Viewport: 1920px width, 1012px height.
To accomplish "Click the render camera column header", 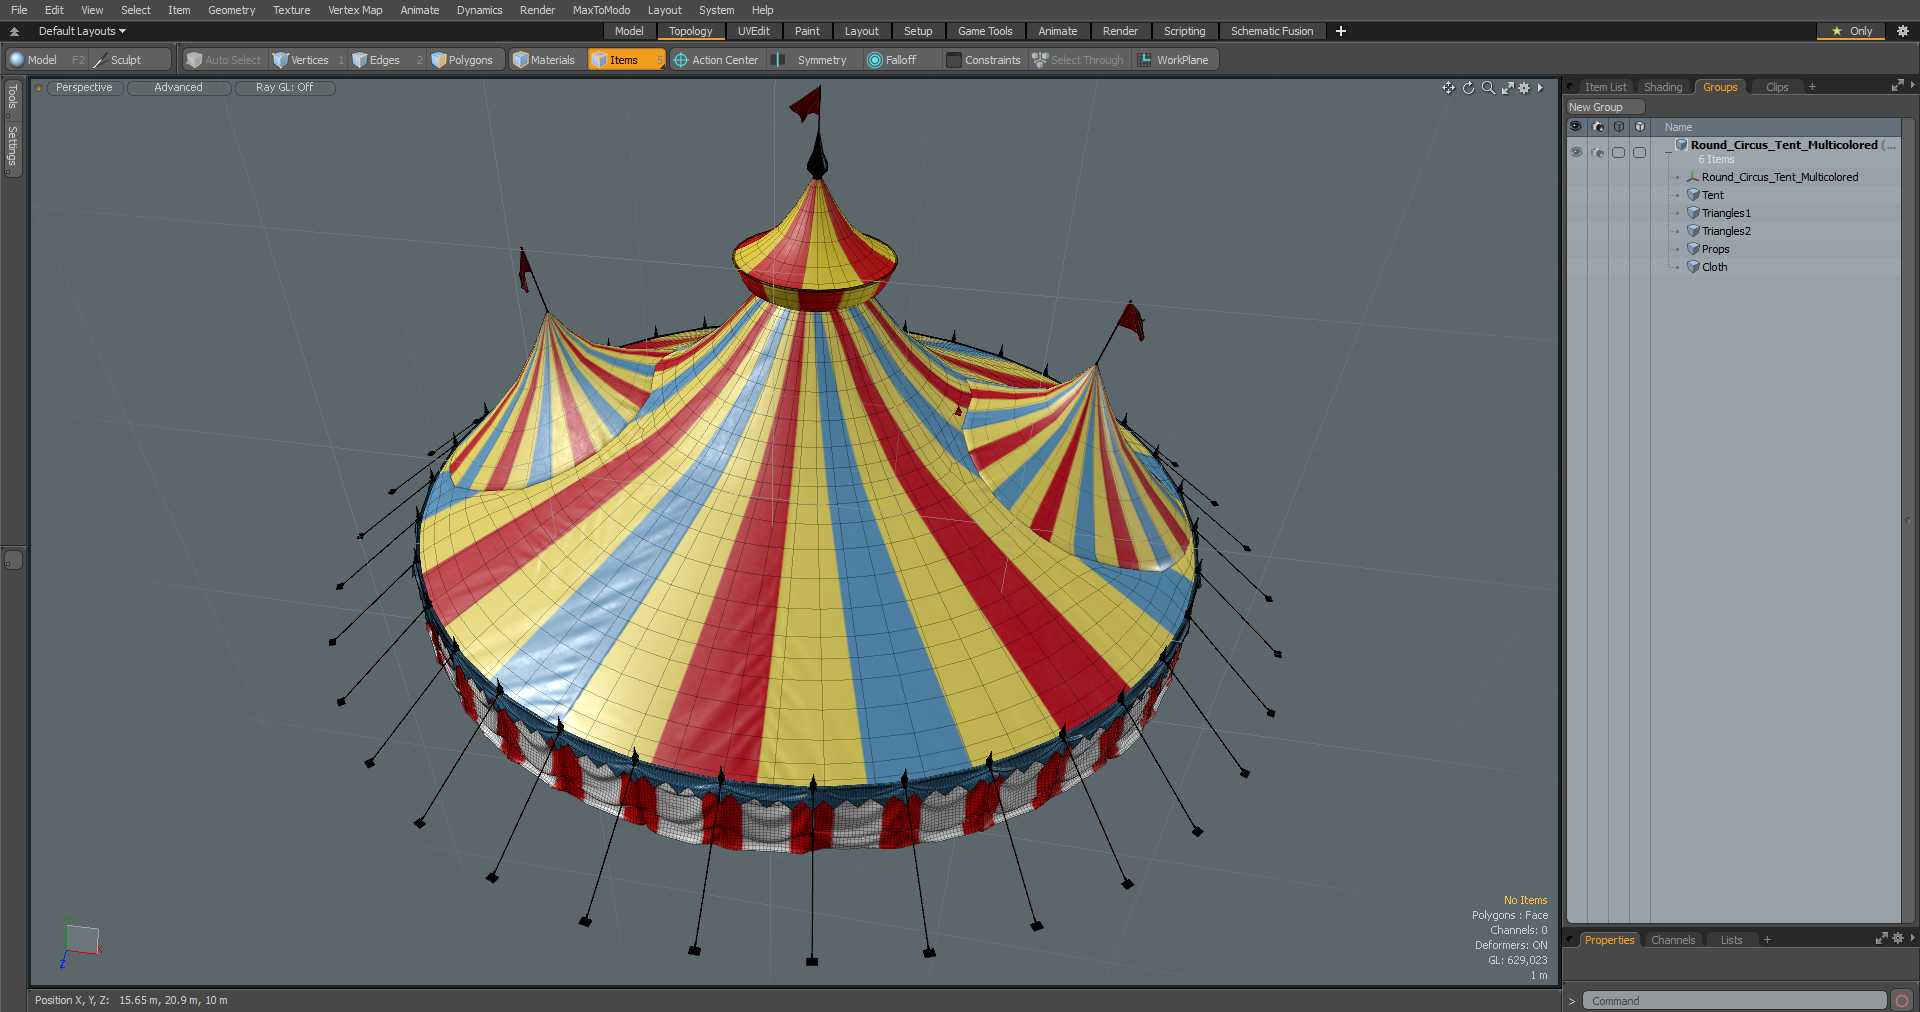I will [x=1598, y=127].
